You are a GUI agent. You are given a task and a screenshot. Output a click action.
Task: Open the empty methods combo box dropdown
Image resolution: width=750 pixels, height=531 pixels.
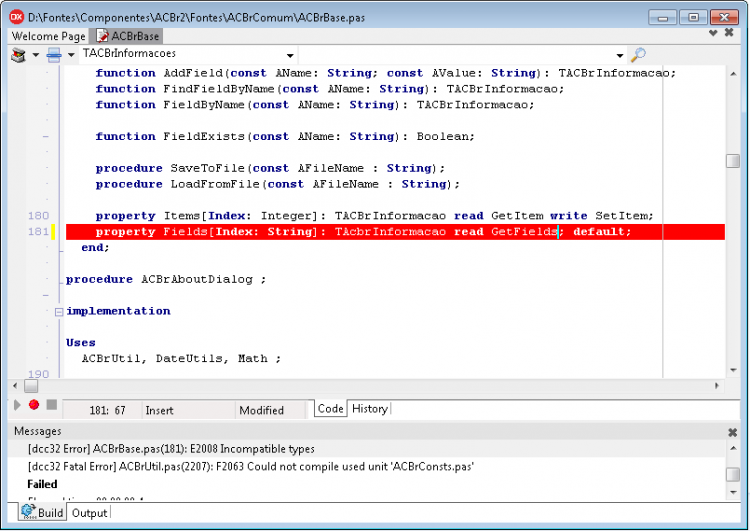point(620,55)
